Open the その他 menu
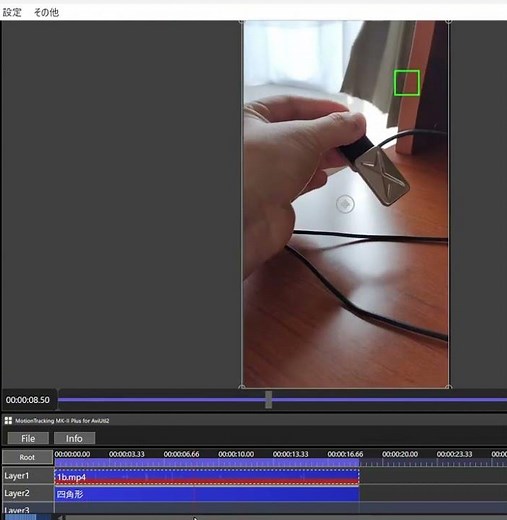507x520 pixels. [x=46, y=13]
